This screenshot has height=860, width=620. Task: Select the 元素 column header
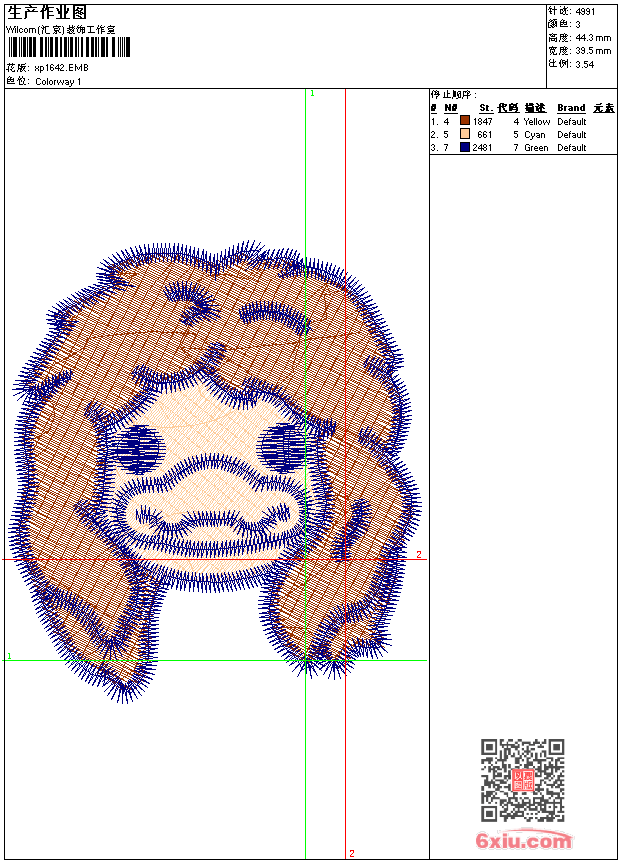pos(604,108)
